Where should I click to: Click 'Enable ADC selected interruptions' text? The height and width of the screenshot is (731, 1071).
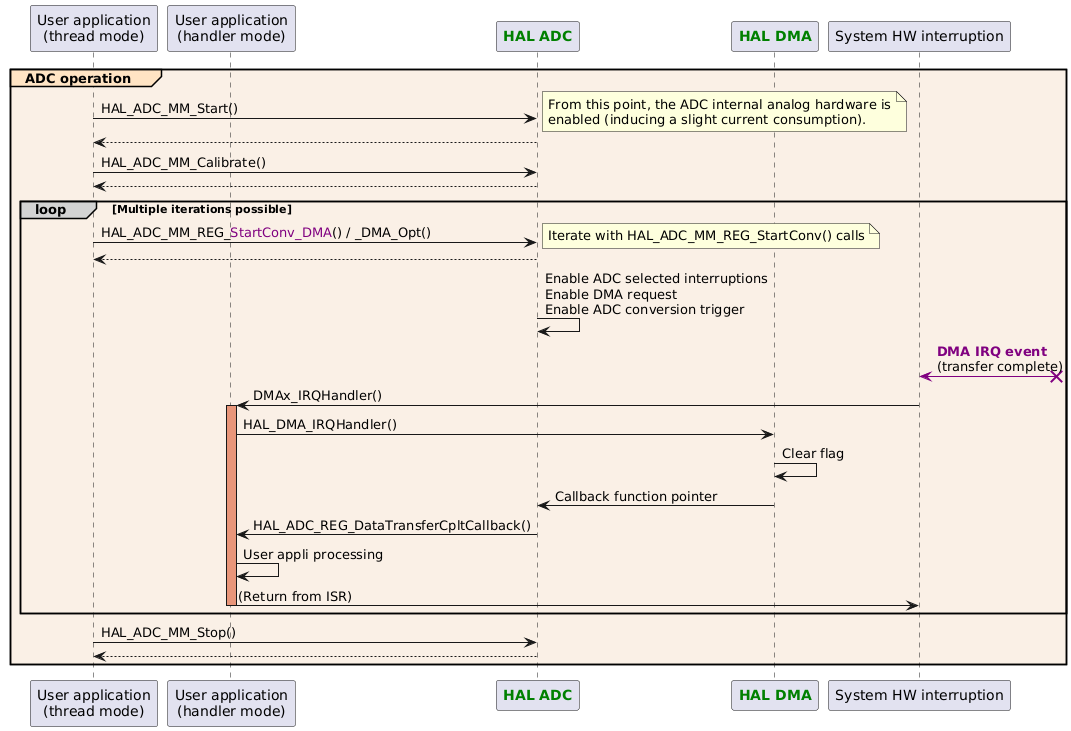(x=656, y=279)
